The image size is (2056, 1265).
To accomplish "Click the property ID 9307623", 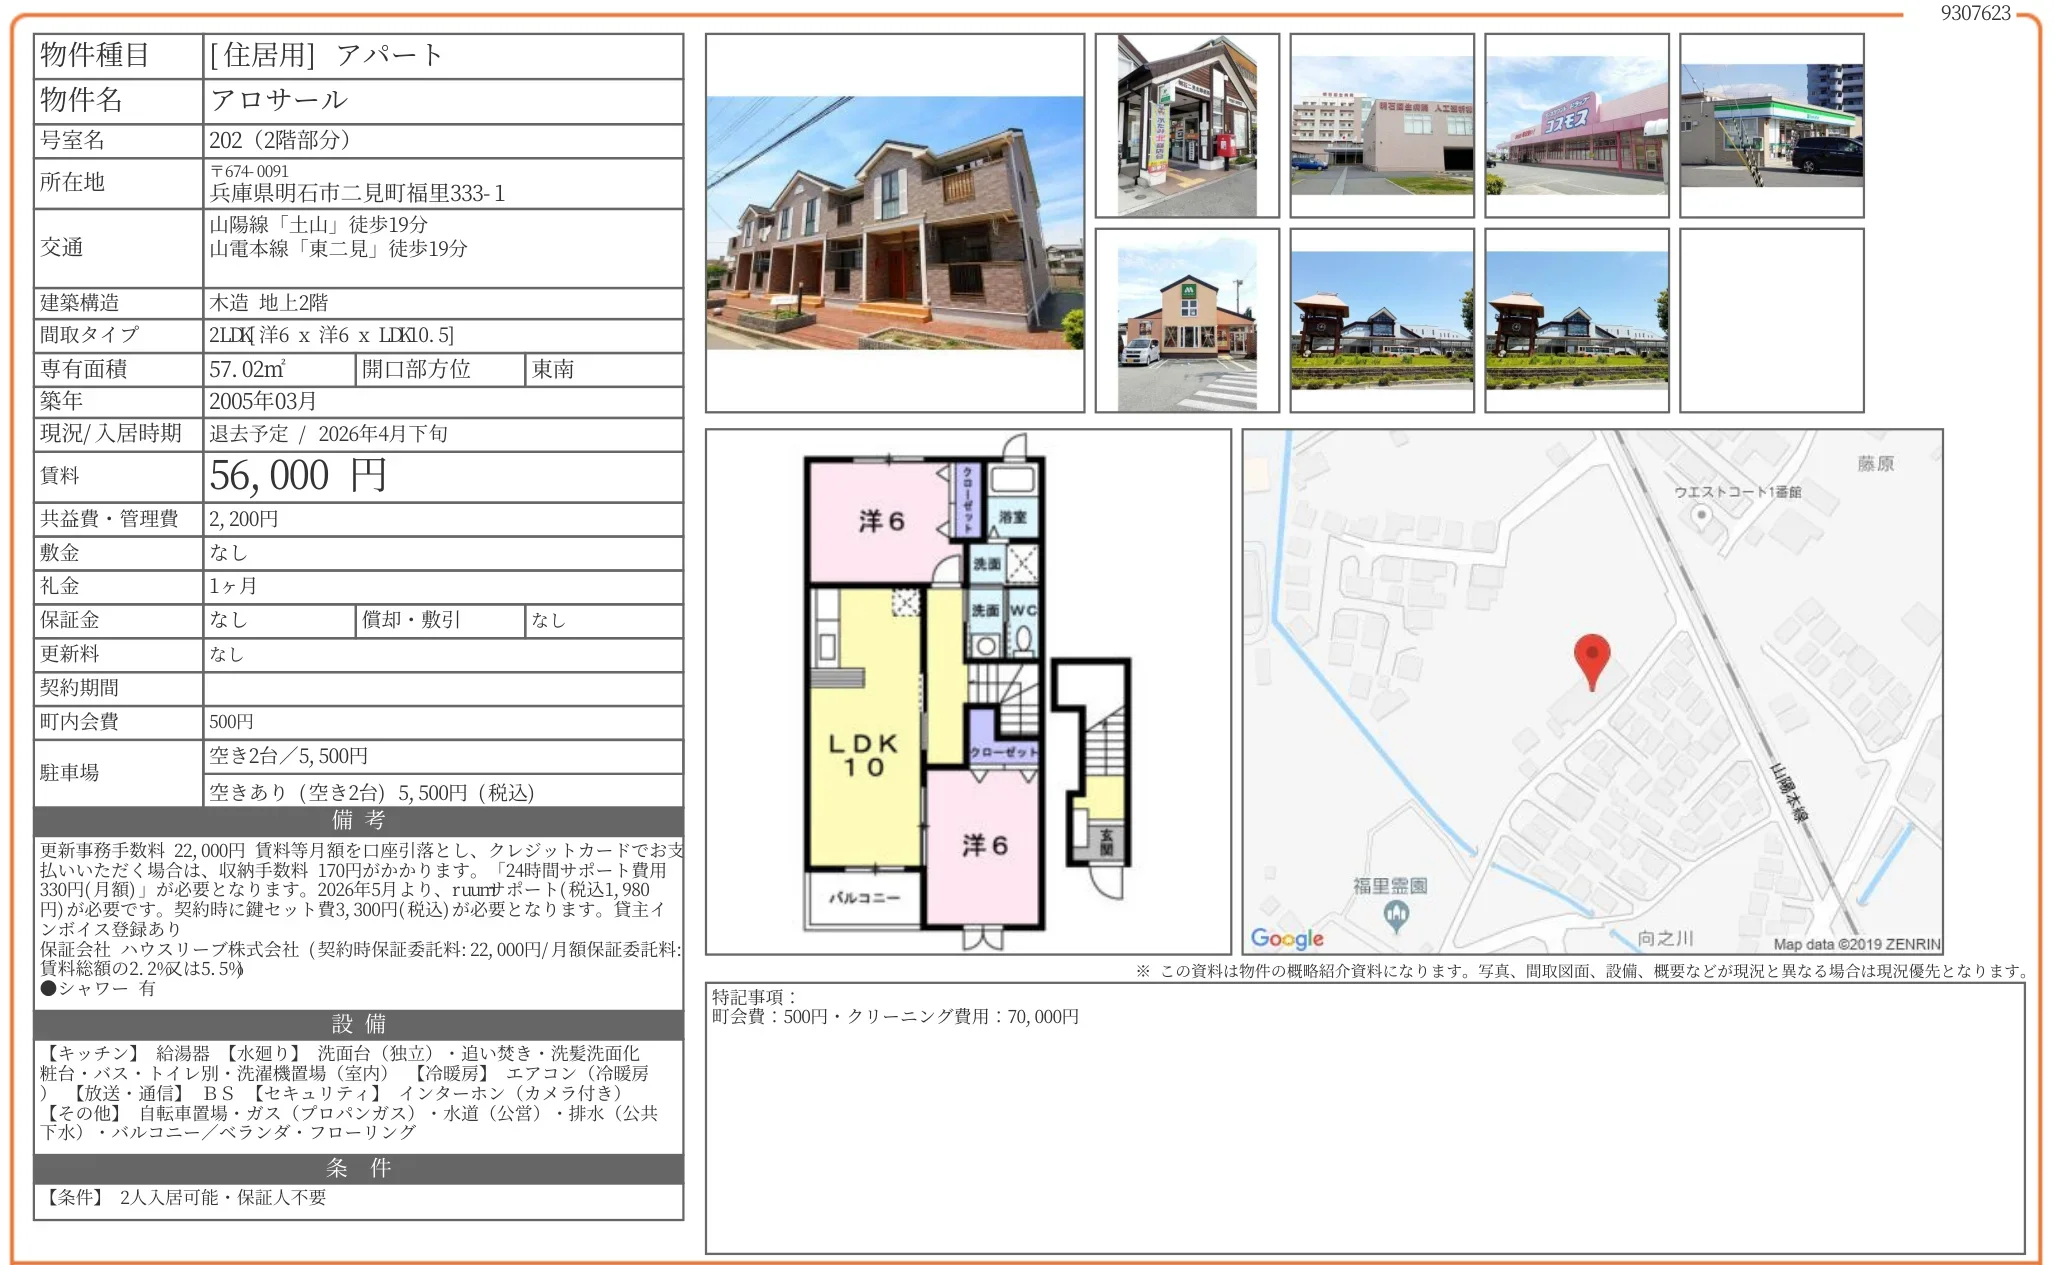I will click(1975, 13).
